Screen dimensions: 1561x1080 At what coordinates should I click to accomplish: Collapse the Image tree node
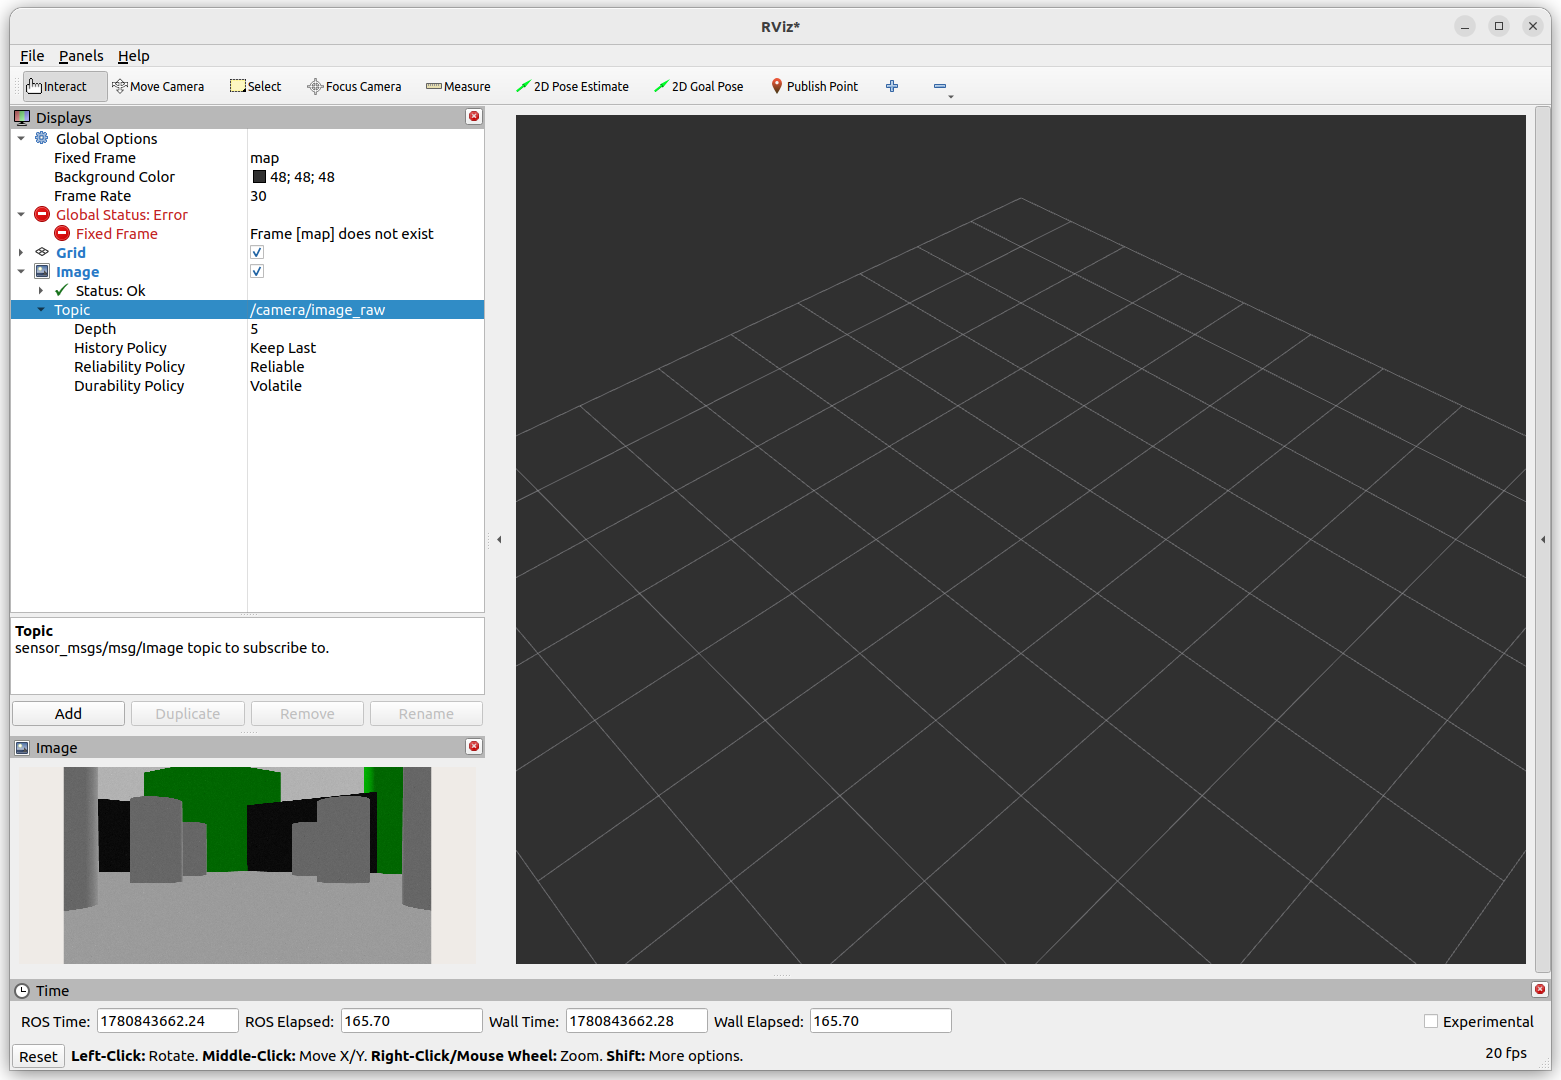[x=21, y=271]
